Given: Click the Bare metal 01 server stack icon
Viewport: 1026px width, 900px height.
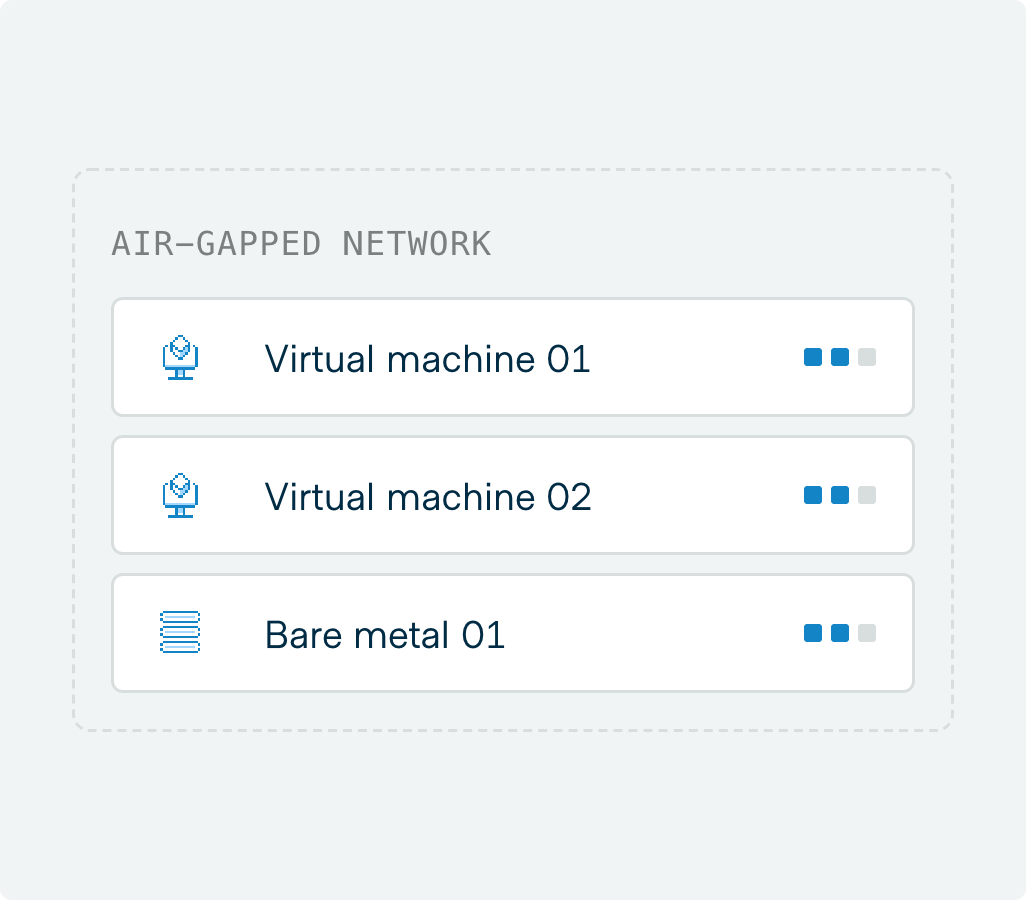Looking at the screenshot, I should pyautogui.click(x=180, y=632).
